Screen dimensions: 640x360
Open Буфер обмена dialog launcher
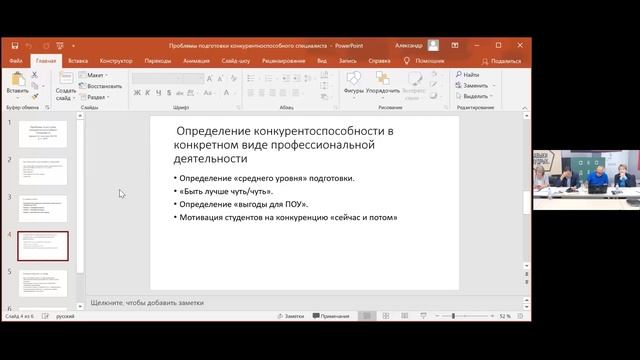[47, 107]
